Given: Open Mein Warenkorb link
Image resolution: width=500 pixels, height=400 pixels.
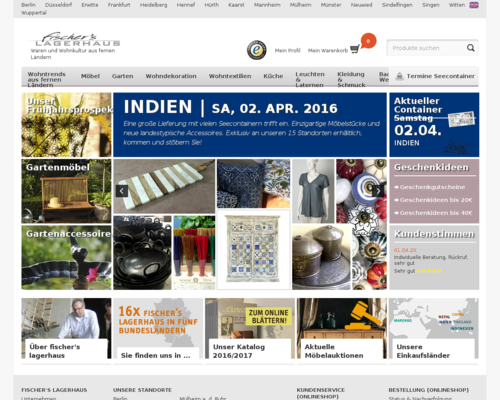Looking at the screenshot, I should (328, 51).
